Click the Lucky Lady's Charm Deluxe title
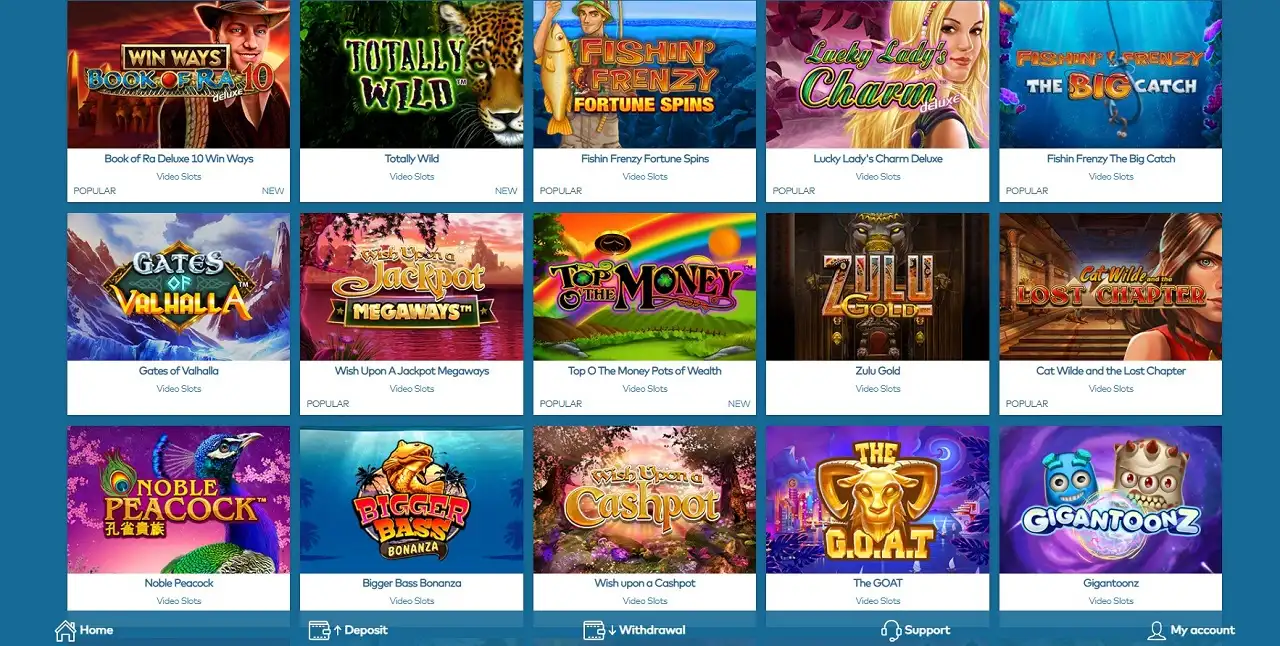 [878, 159]
